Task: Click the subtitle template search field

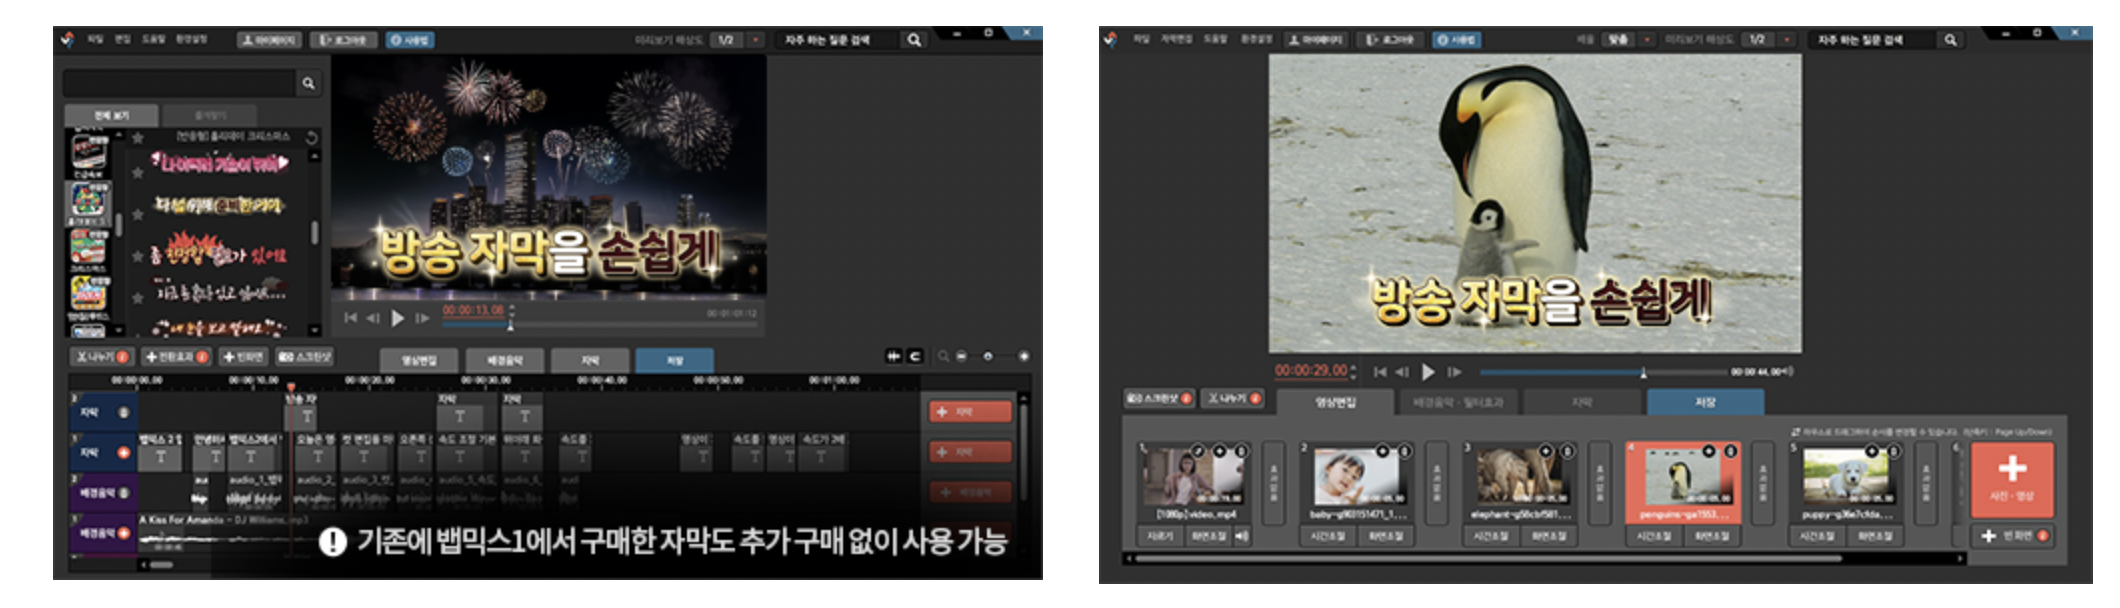Action: (180, 83)
